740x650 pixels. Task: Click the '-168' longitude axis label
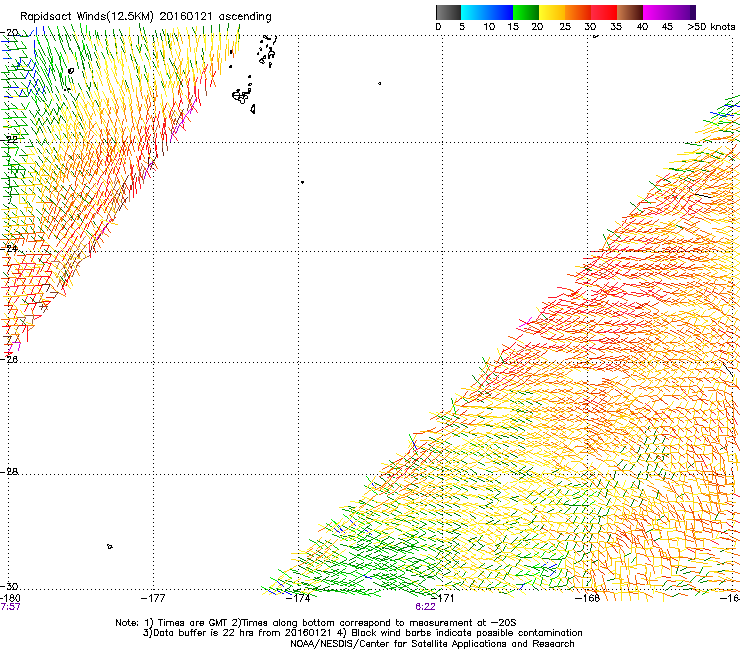(588, 598)
